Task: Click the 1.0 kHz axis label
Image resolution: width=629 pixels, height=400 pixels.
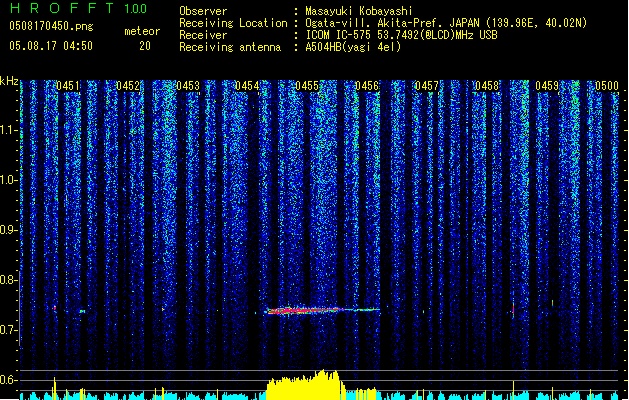Action: (x=8, y=180)
